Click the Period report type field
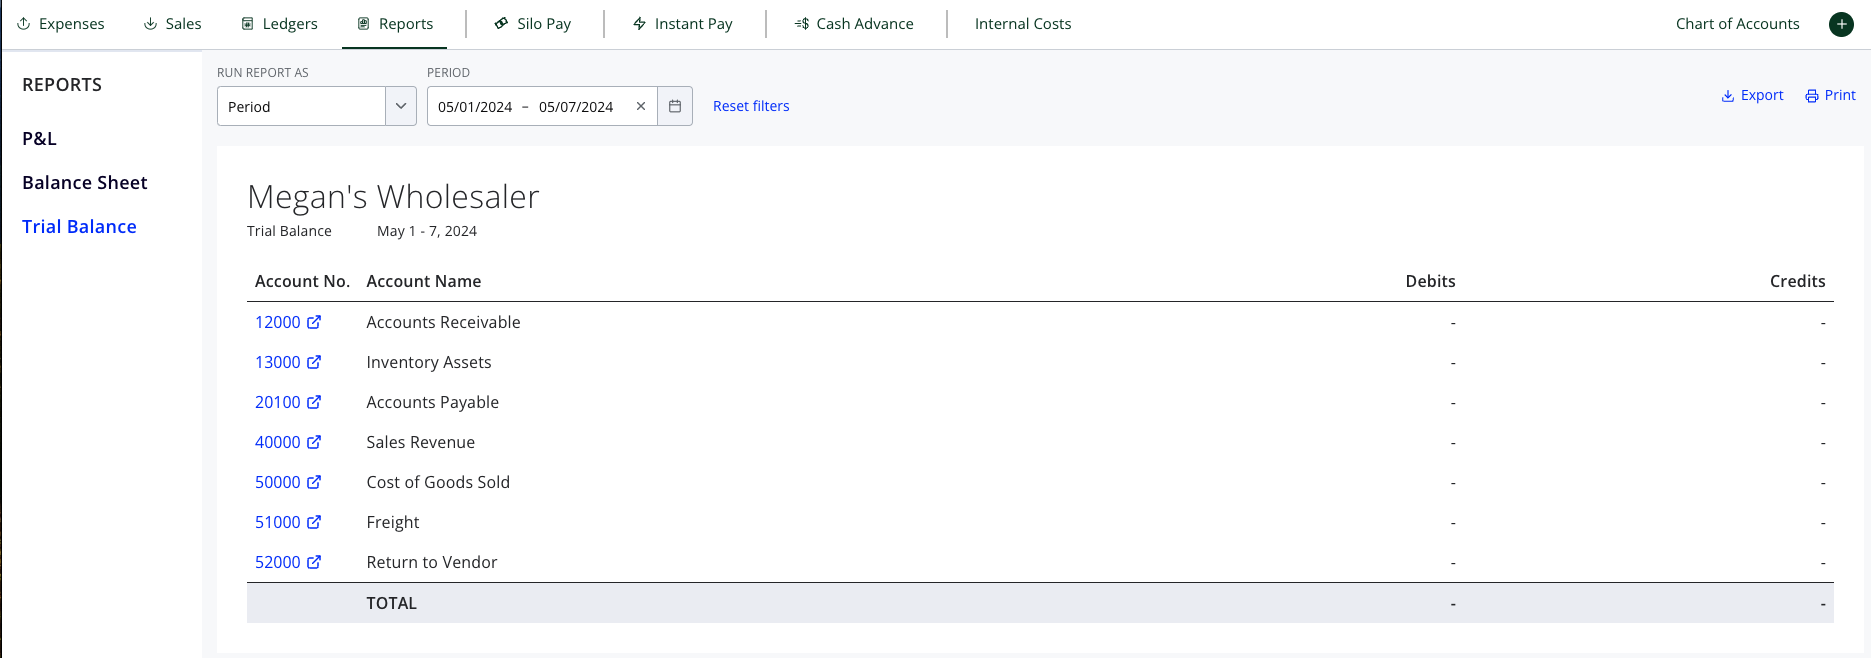The height and width of the screenshot is (658, 1871). 301,106
